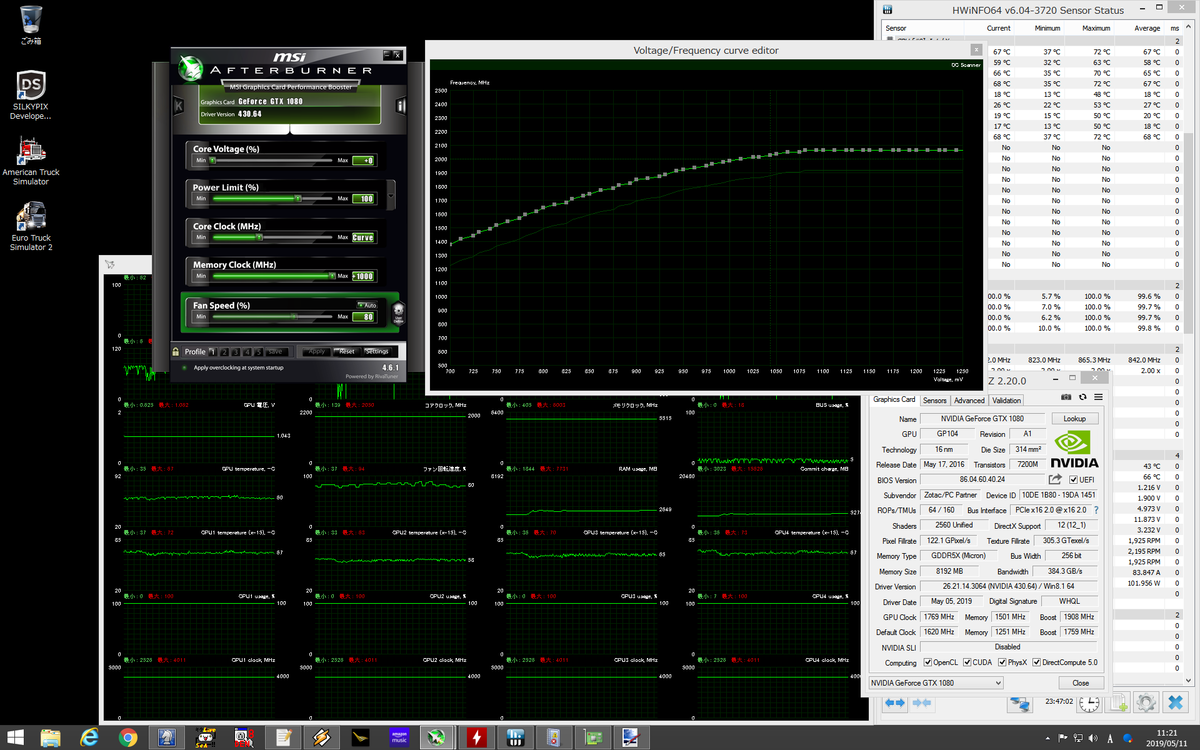Click HWiNFO expand arrows button
The width and height of the screenshot is (1200, 750).
pyautogui.click(x=895, y=703)
